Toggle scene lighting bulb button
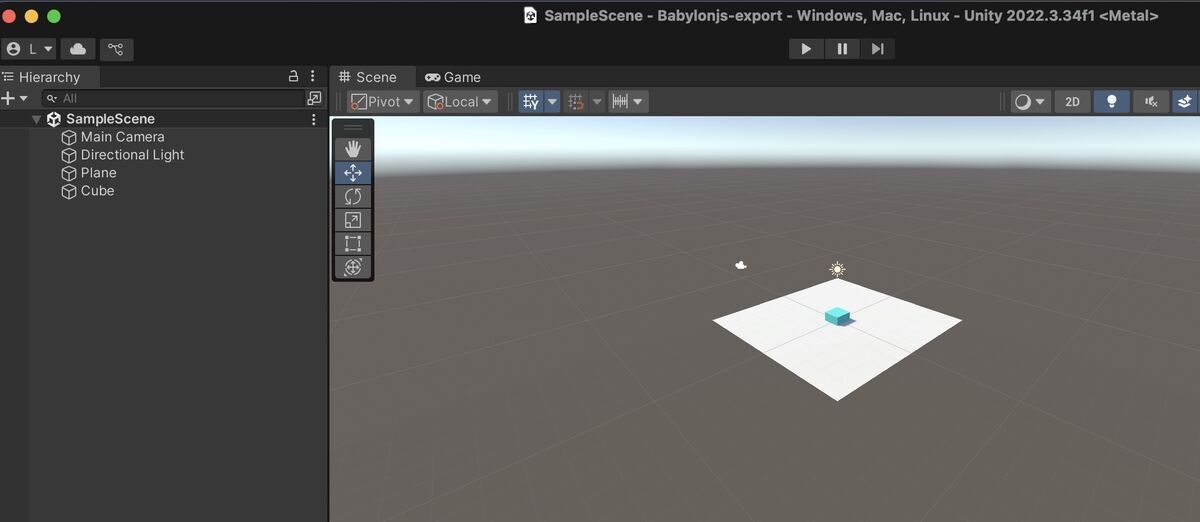Screen dimensions: 1200x522 point(1111,101)
